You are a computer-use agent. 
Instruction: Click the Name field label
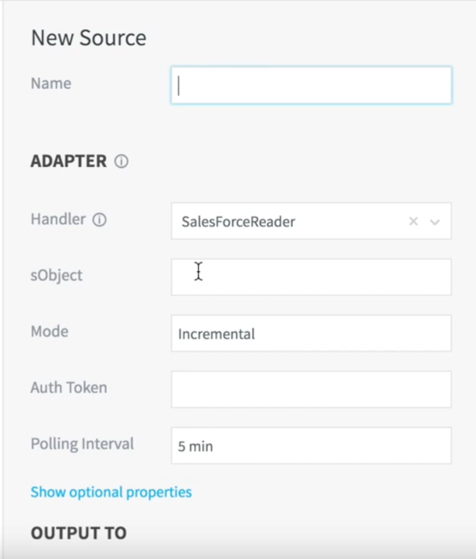click(x=51, y=83)
